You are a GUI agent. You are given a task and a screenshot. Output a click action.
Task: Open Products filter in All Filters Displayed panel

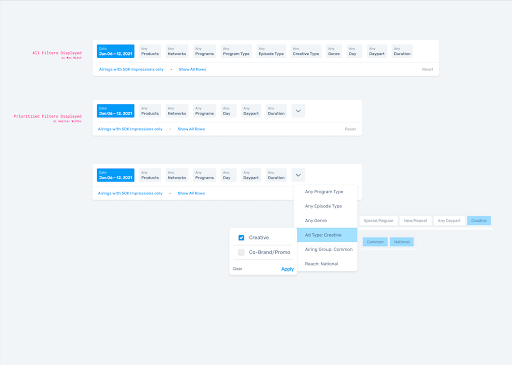coord(150,51)
